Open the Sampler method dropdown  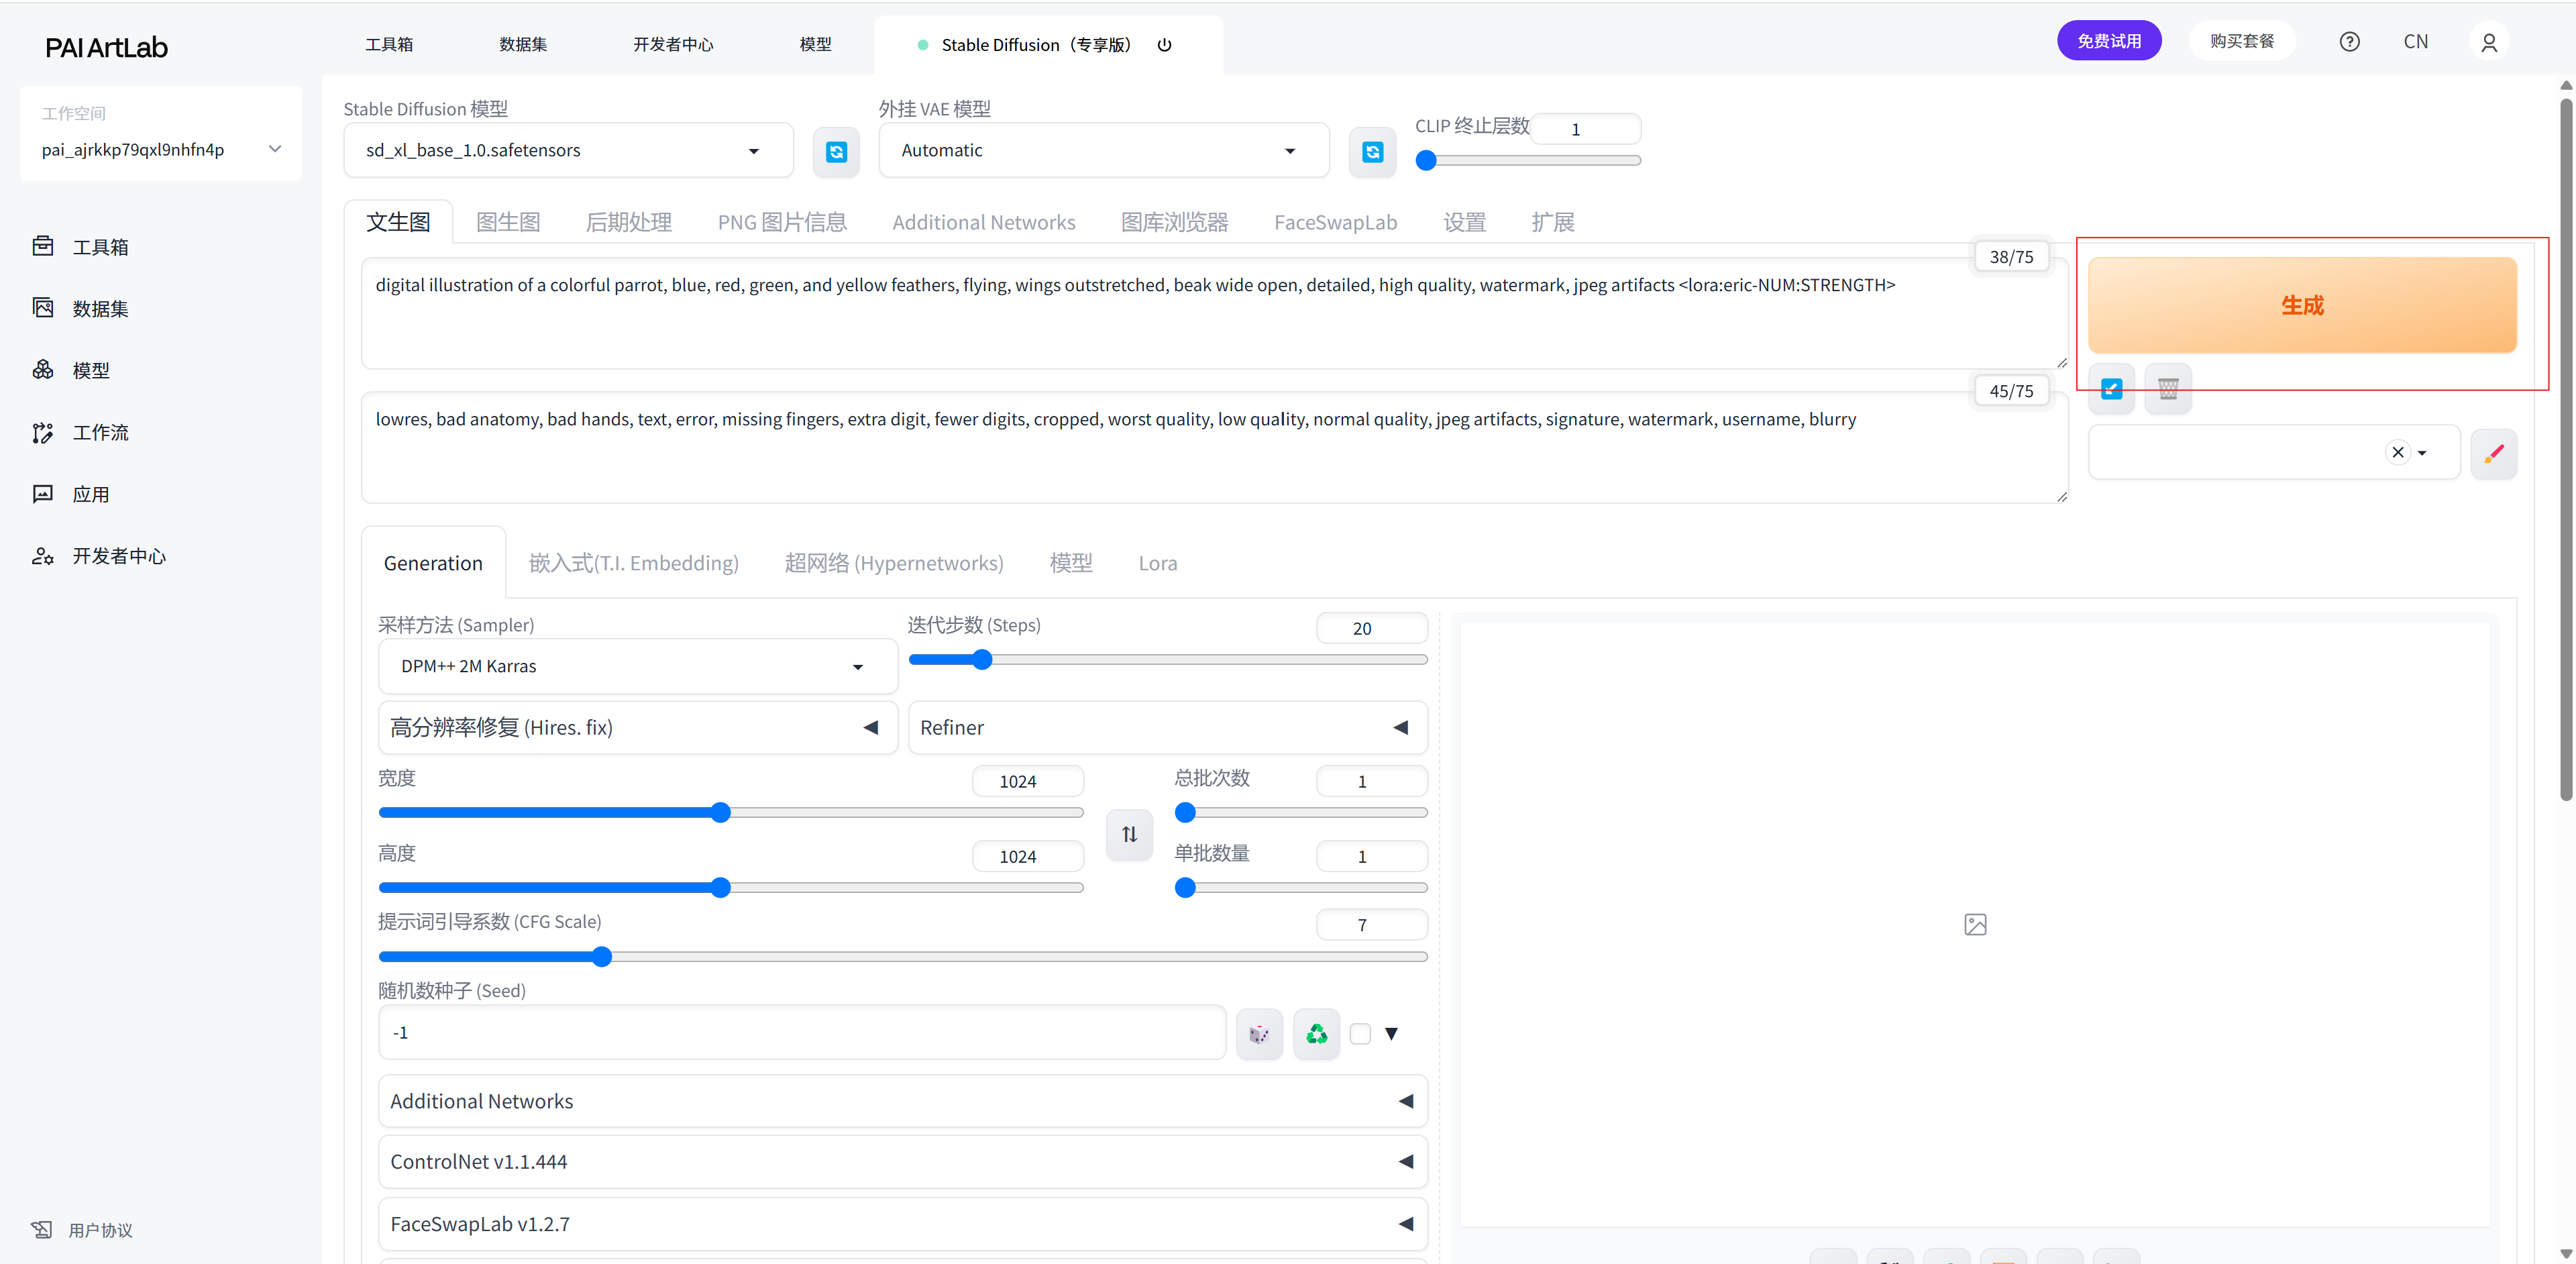[x=637, y=666]
